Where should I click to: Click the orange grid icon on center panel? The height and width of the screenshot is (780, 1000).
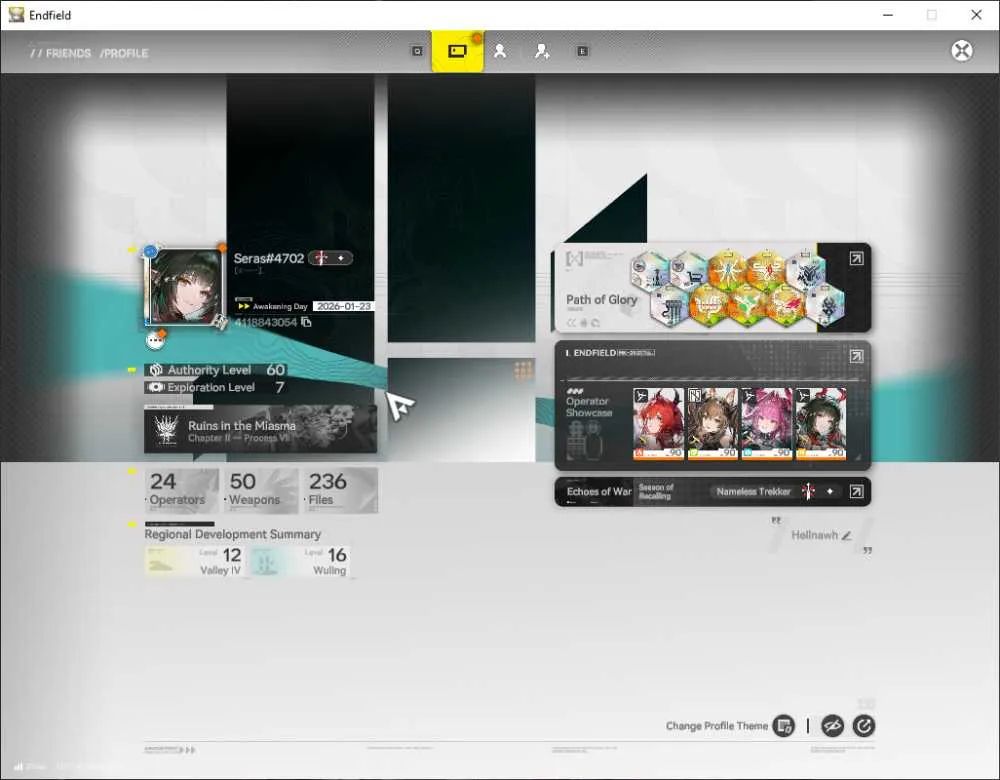tap(523, 370)
